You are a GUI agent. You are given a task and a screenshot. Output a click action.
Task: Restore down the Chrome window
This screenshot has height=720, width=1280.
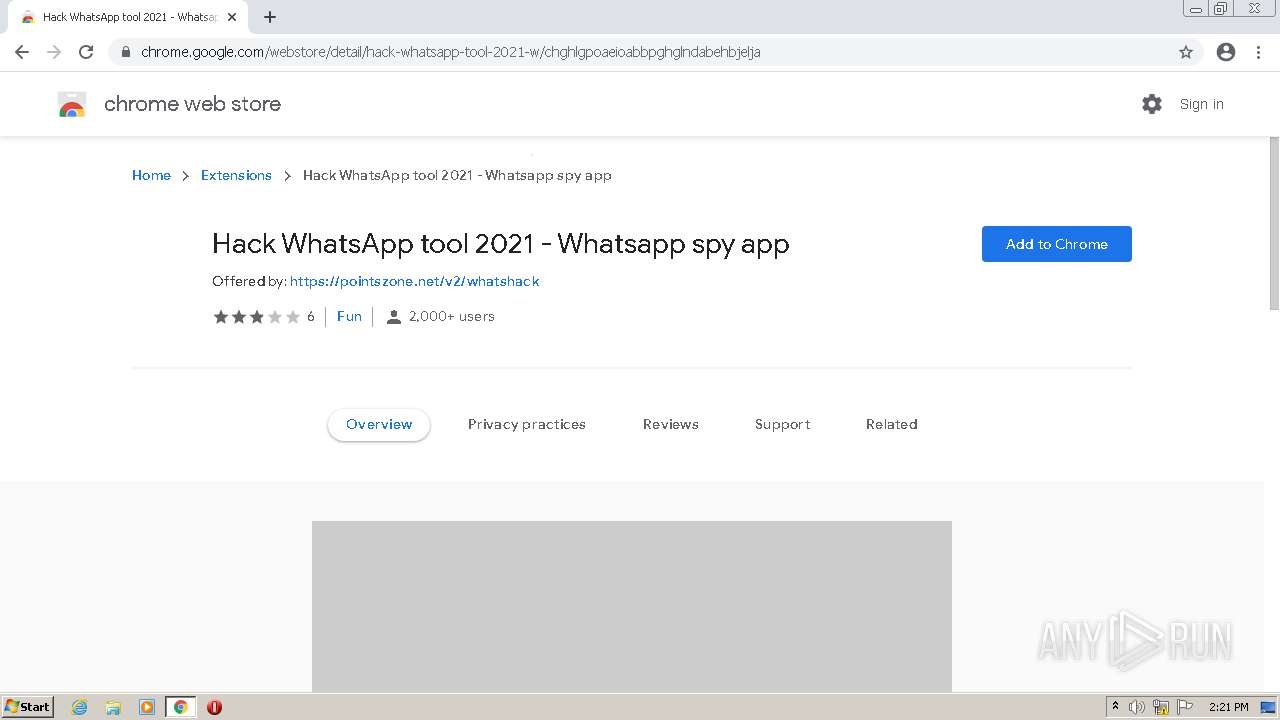tap(1221, 9)
